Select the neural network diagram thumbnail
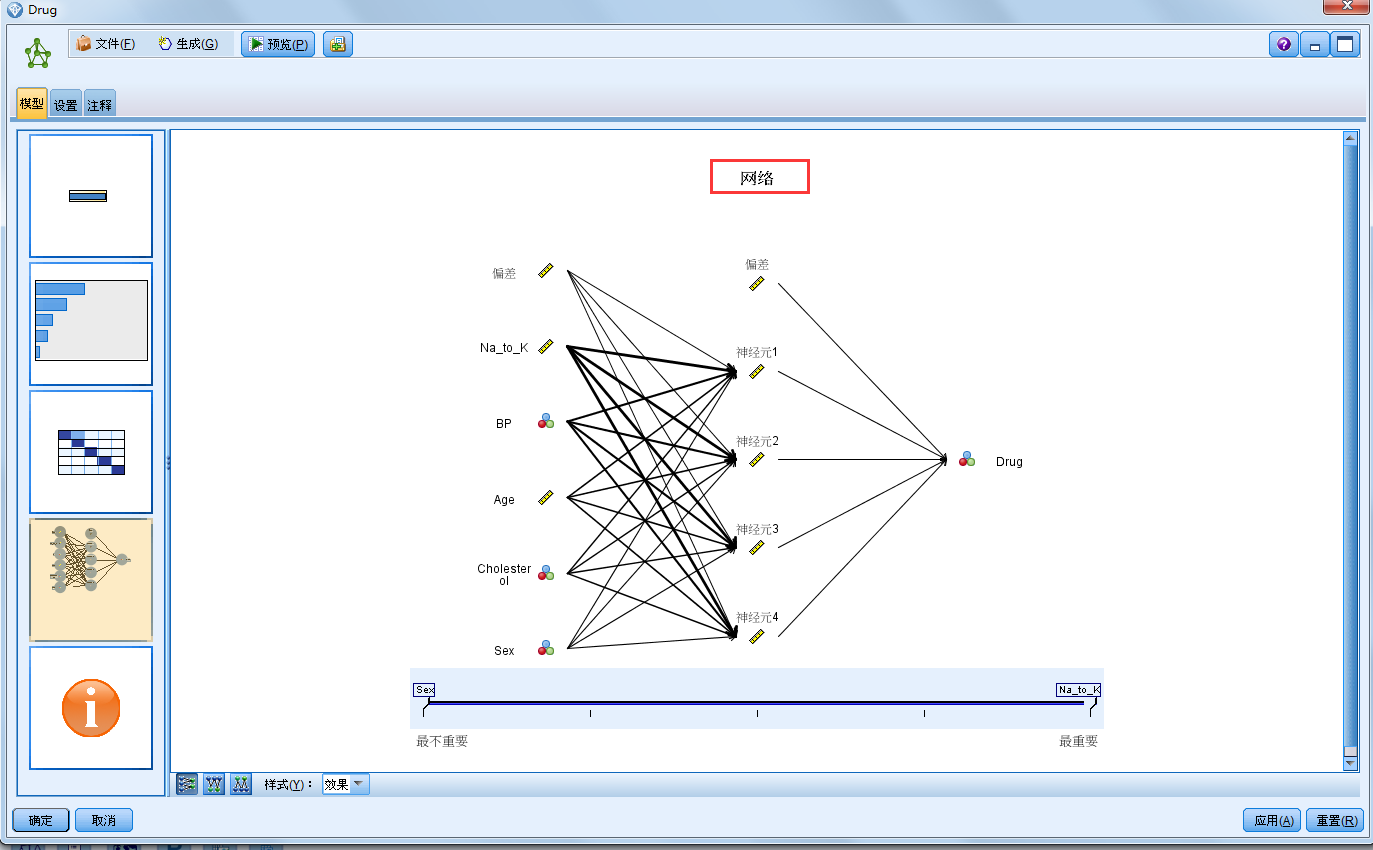 coord(91,579)
